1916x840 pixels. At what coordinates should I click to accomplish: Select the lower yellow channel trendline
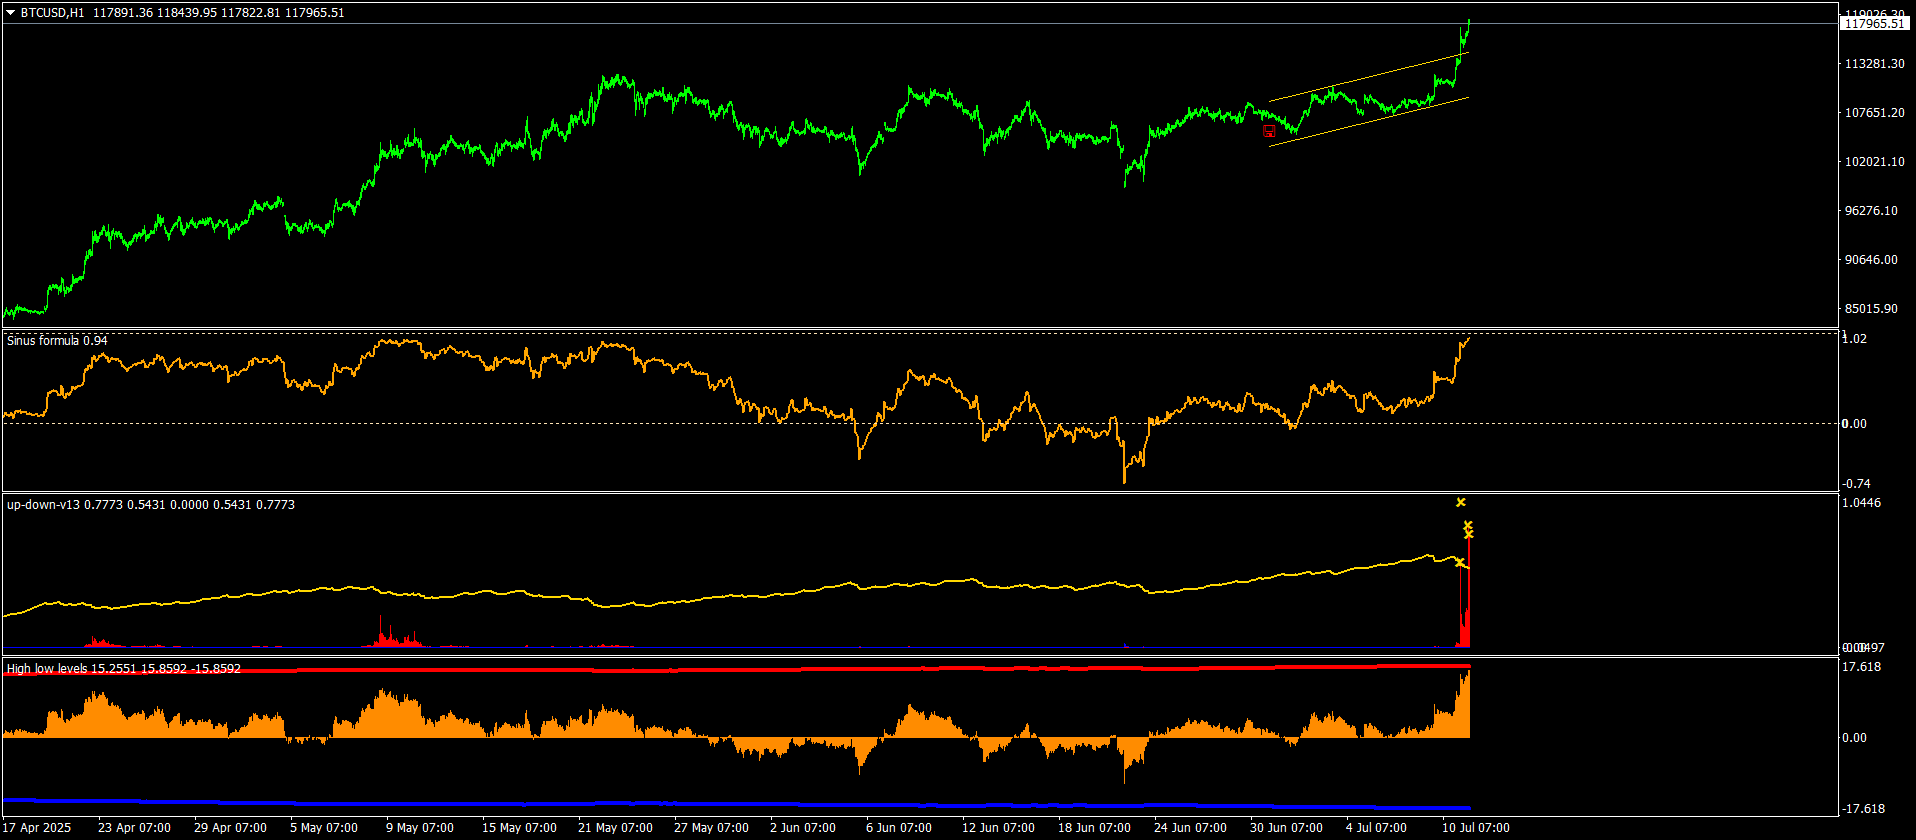pyautogui.click(x=1368, y=122)
